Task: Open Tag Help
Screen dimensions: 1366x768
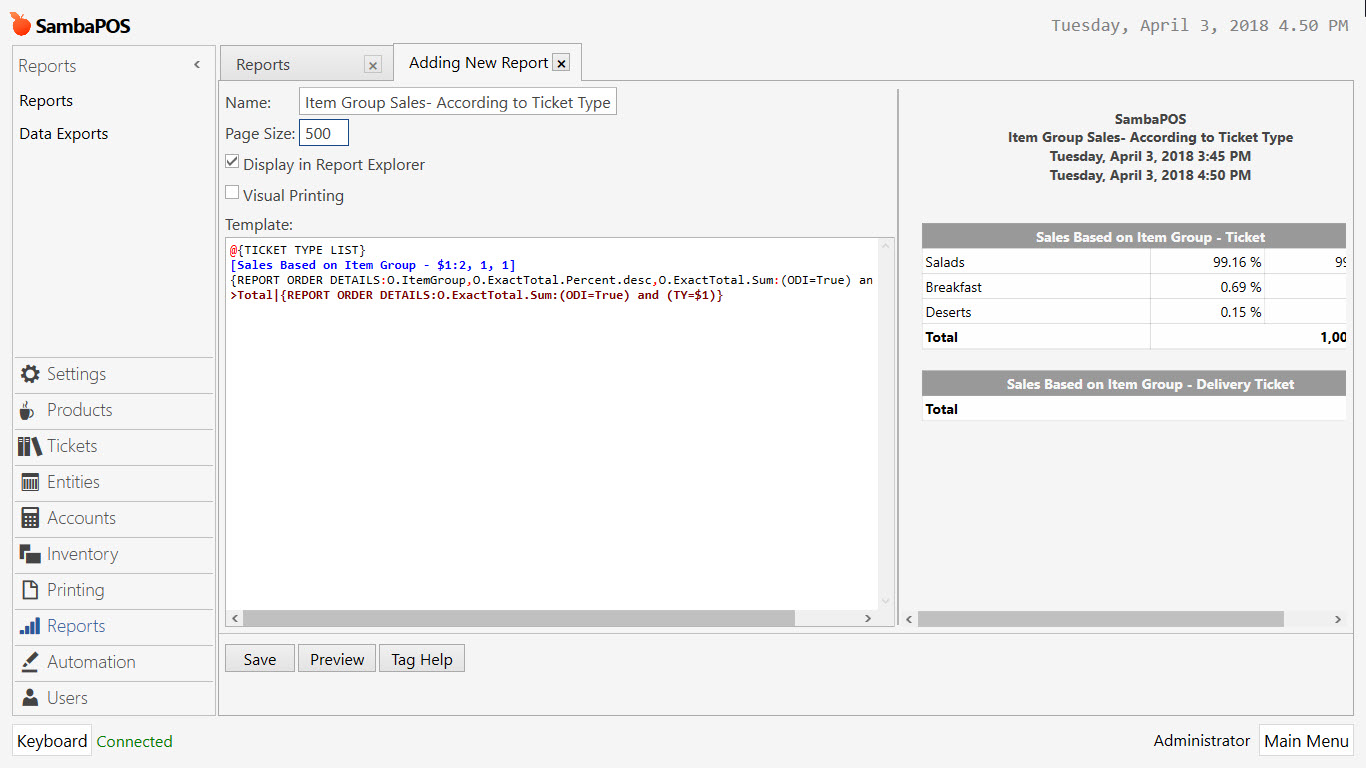Action: pos(421,658)
